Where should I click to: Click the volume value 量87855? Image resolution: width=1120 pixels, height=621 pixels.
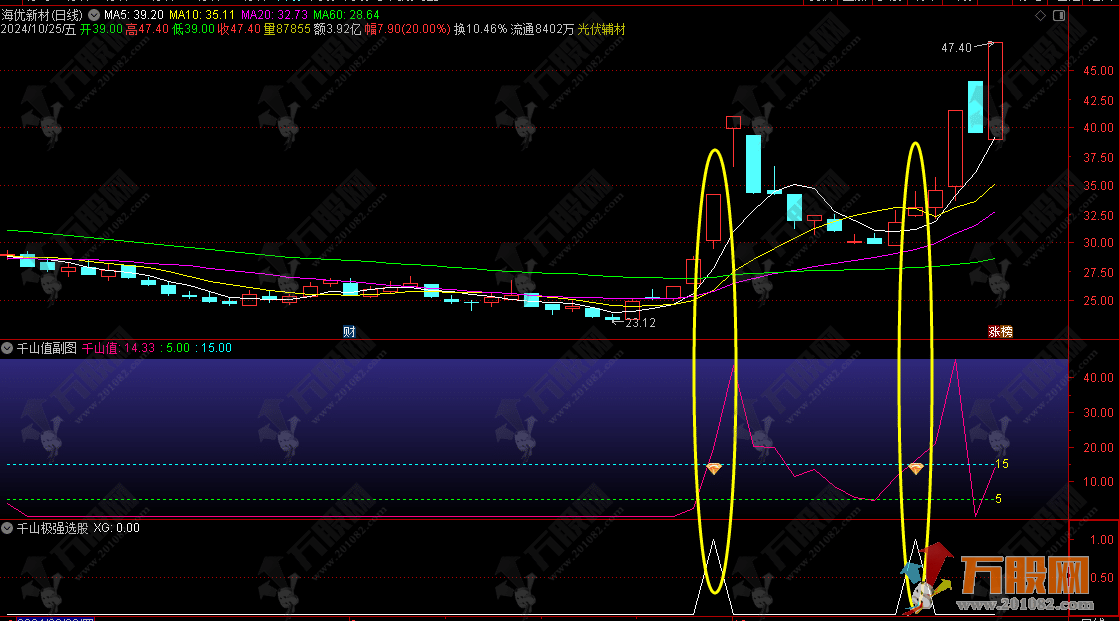287,29
